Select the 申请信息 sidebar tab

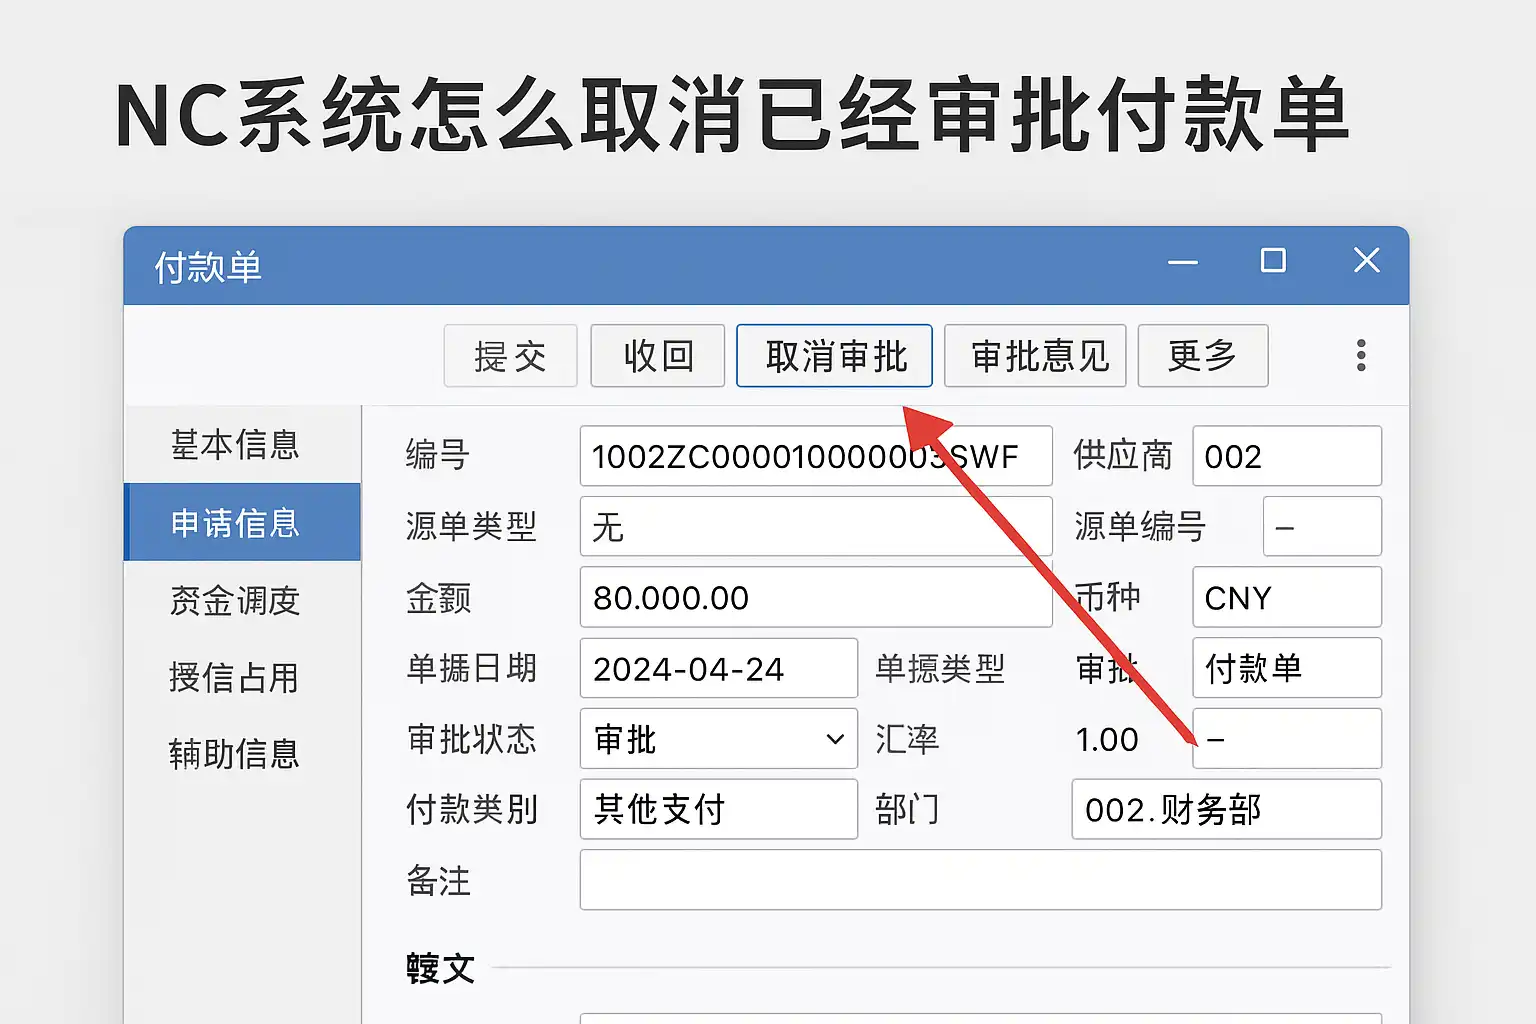(x=242, y=522)
